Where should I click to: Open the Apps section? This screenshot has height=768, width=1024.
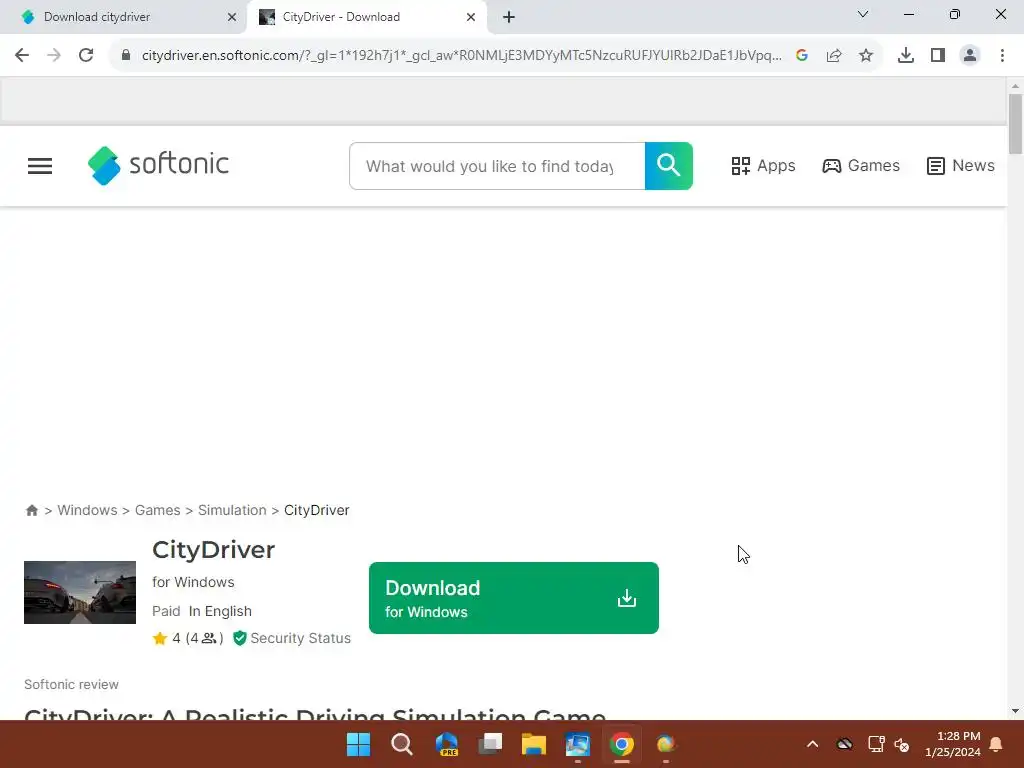click(x=763, y=166)
